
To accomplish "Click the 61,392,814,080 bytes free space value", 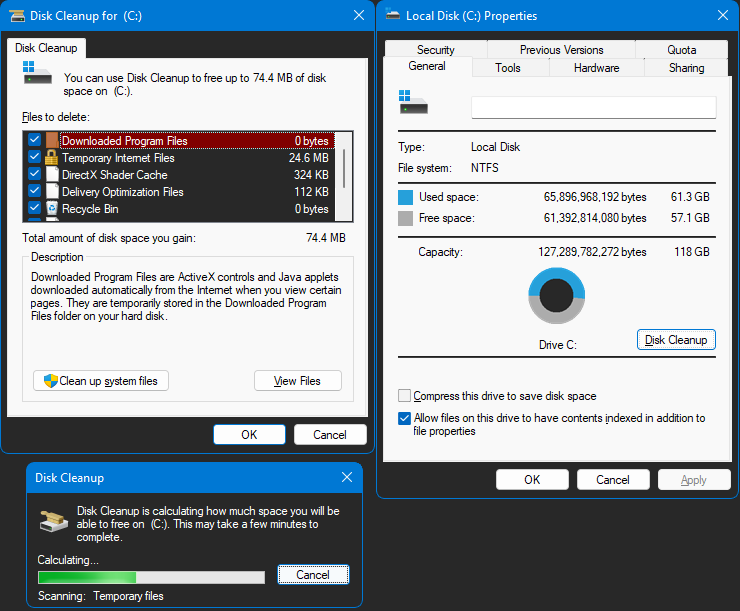I will 595,218.
